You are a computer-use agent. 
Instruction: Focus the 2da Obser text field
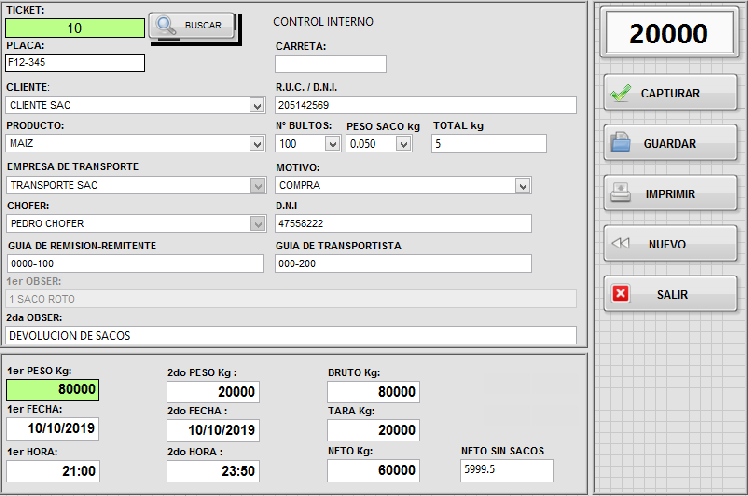point(290,335)
